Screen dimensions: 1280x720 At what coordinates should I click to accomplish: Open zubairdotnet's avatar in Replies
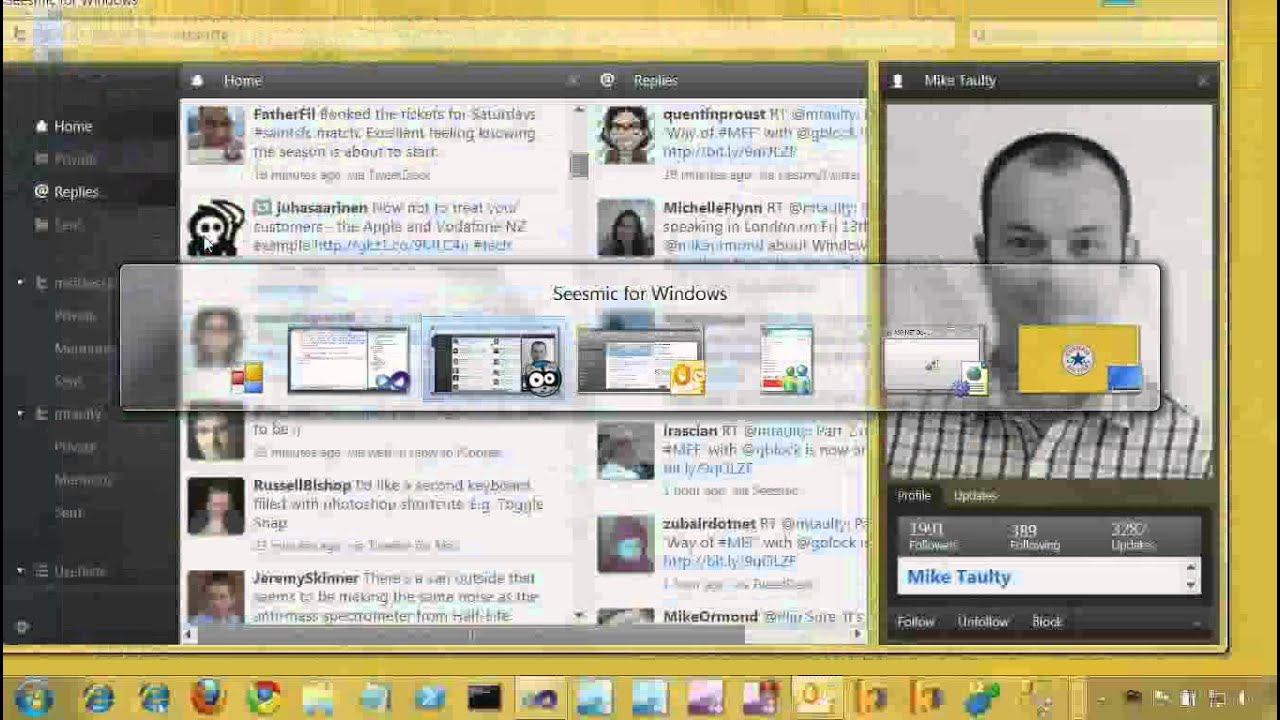[x=626, y=543]
